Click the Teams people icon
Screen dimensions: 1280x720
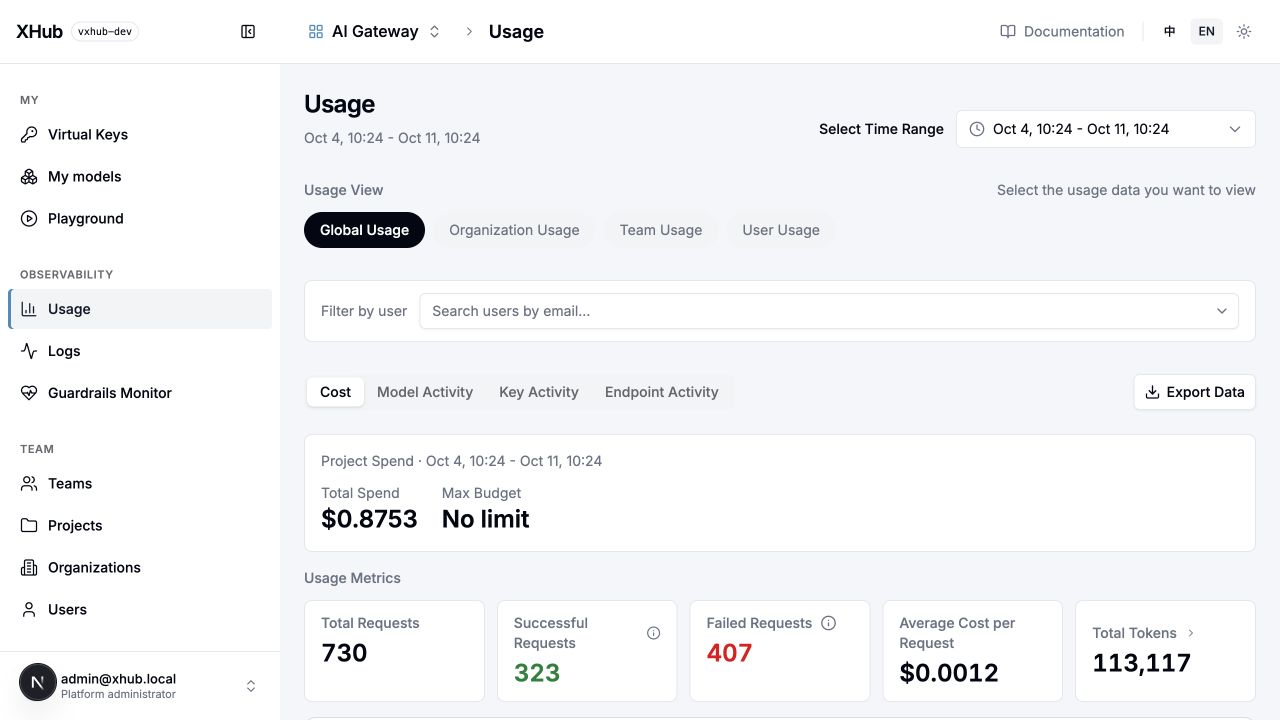click(29, 484)
